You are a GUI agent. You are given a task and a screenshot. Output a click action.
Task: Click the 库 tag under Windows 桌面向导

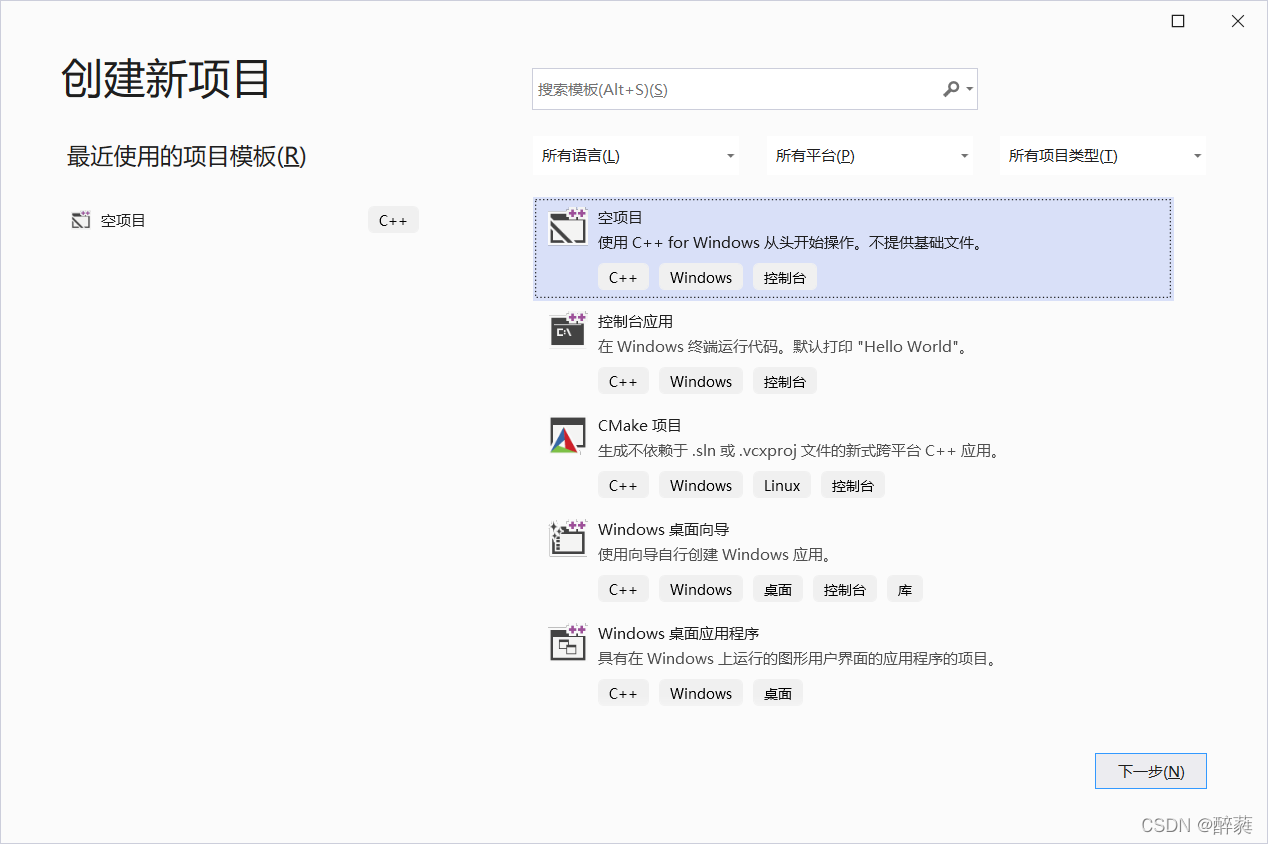point(905,589)
